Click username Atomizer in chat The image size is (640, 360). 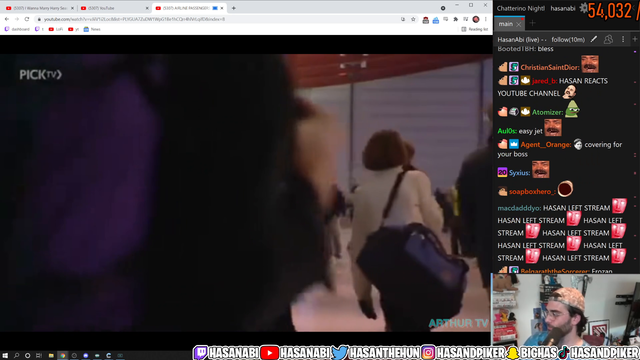[547, 112]
